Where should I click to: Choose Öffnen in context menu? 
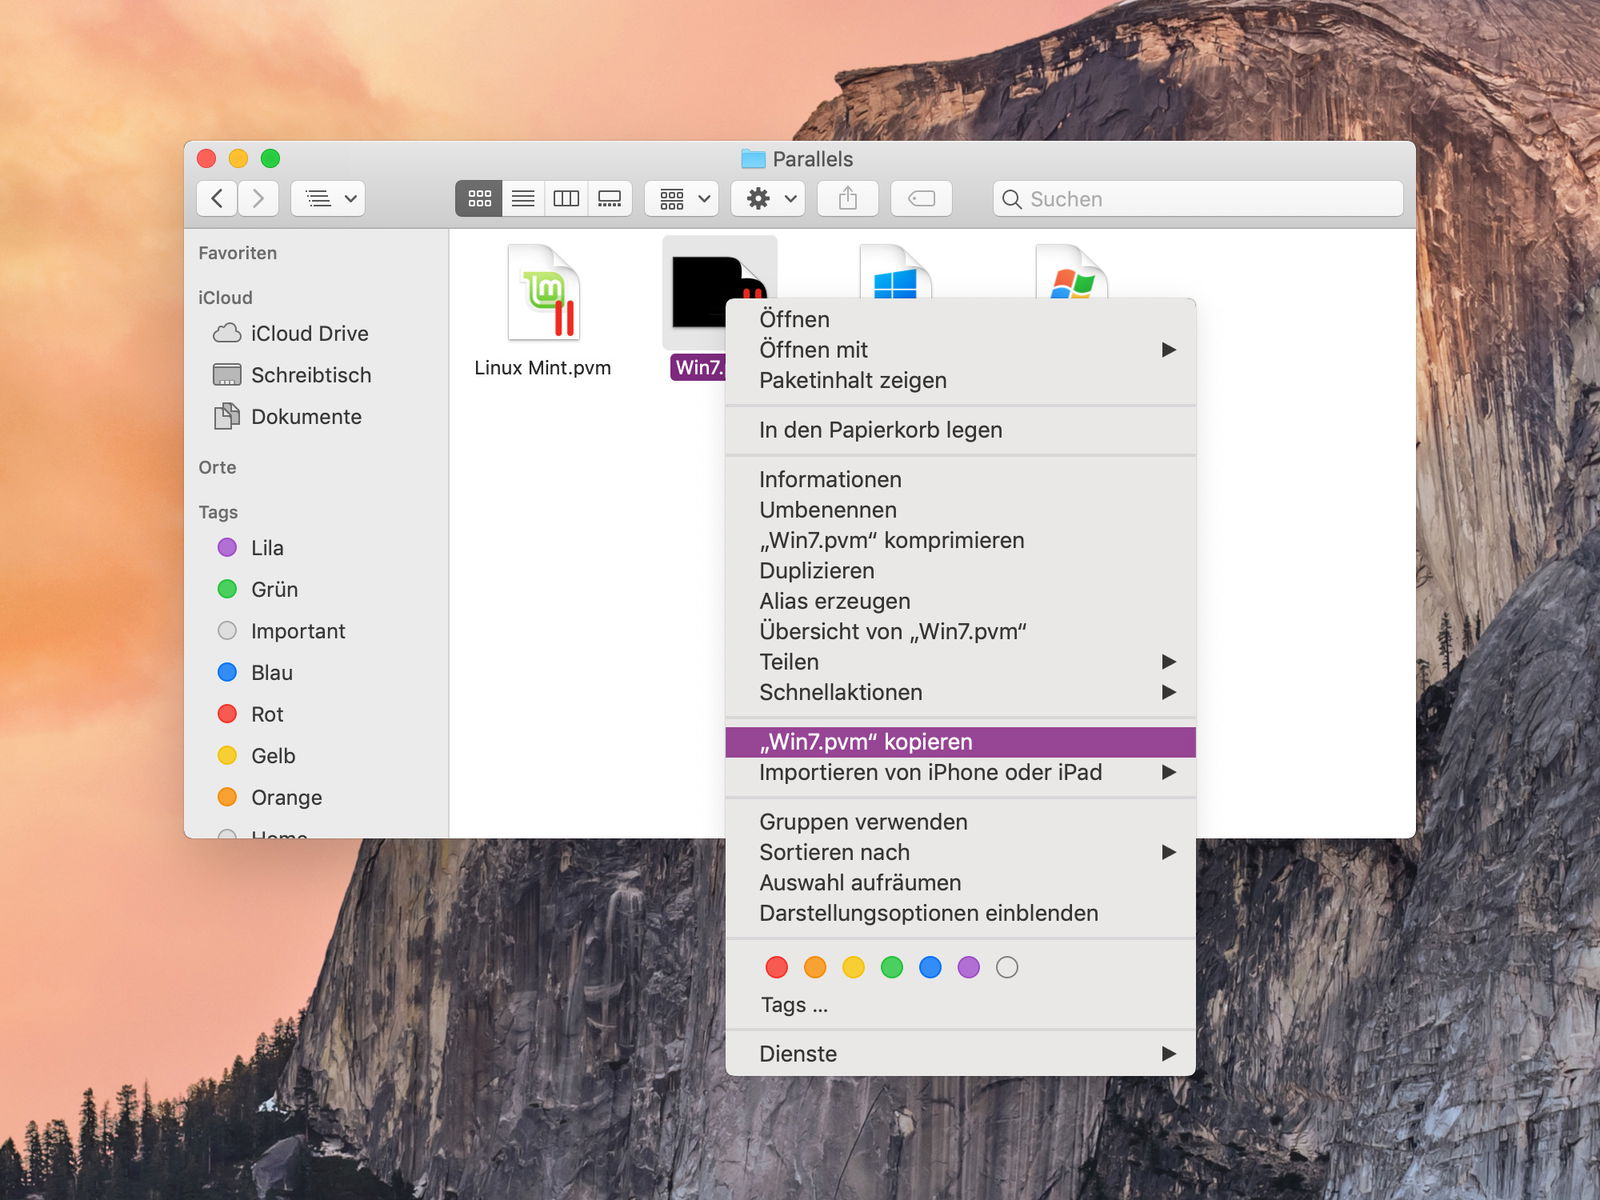pos(960,319)
